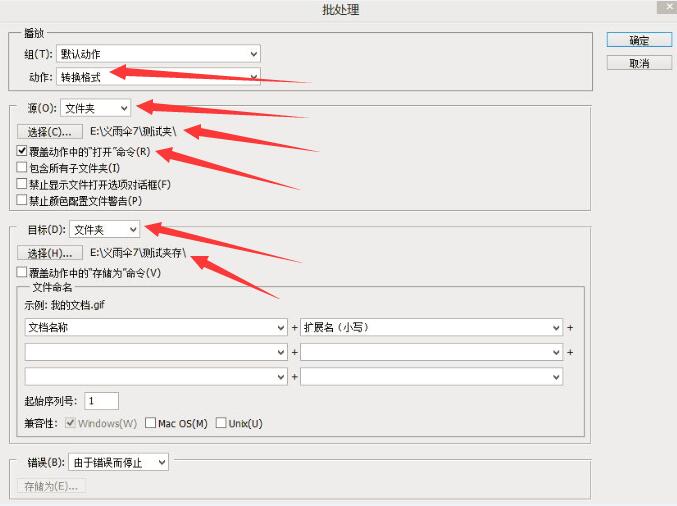Open the third-row left empty naming dropdown
Screen dimensions: 677x506
pos(156,377)
